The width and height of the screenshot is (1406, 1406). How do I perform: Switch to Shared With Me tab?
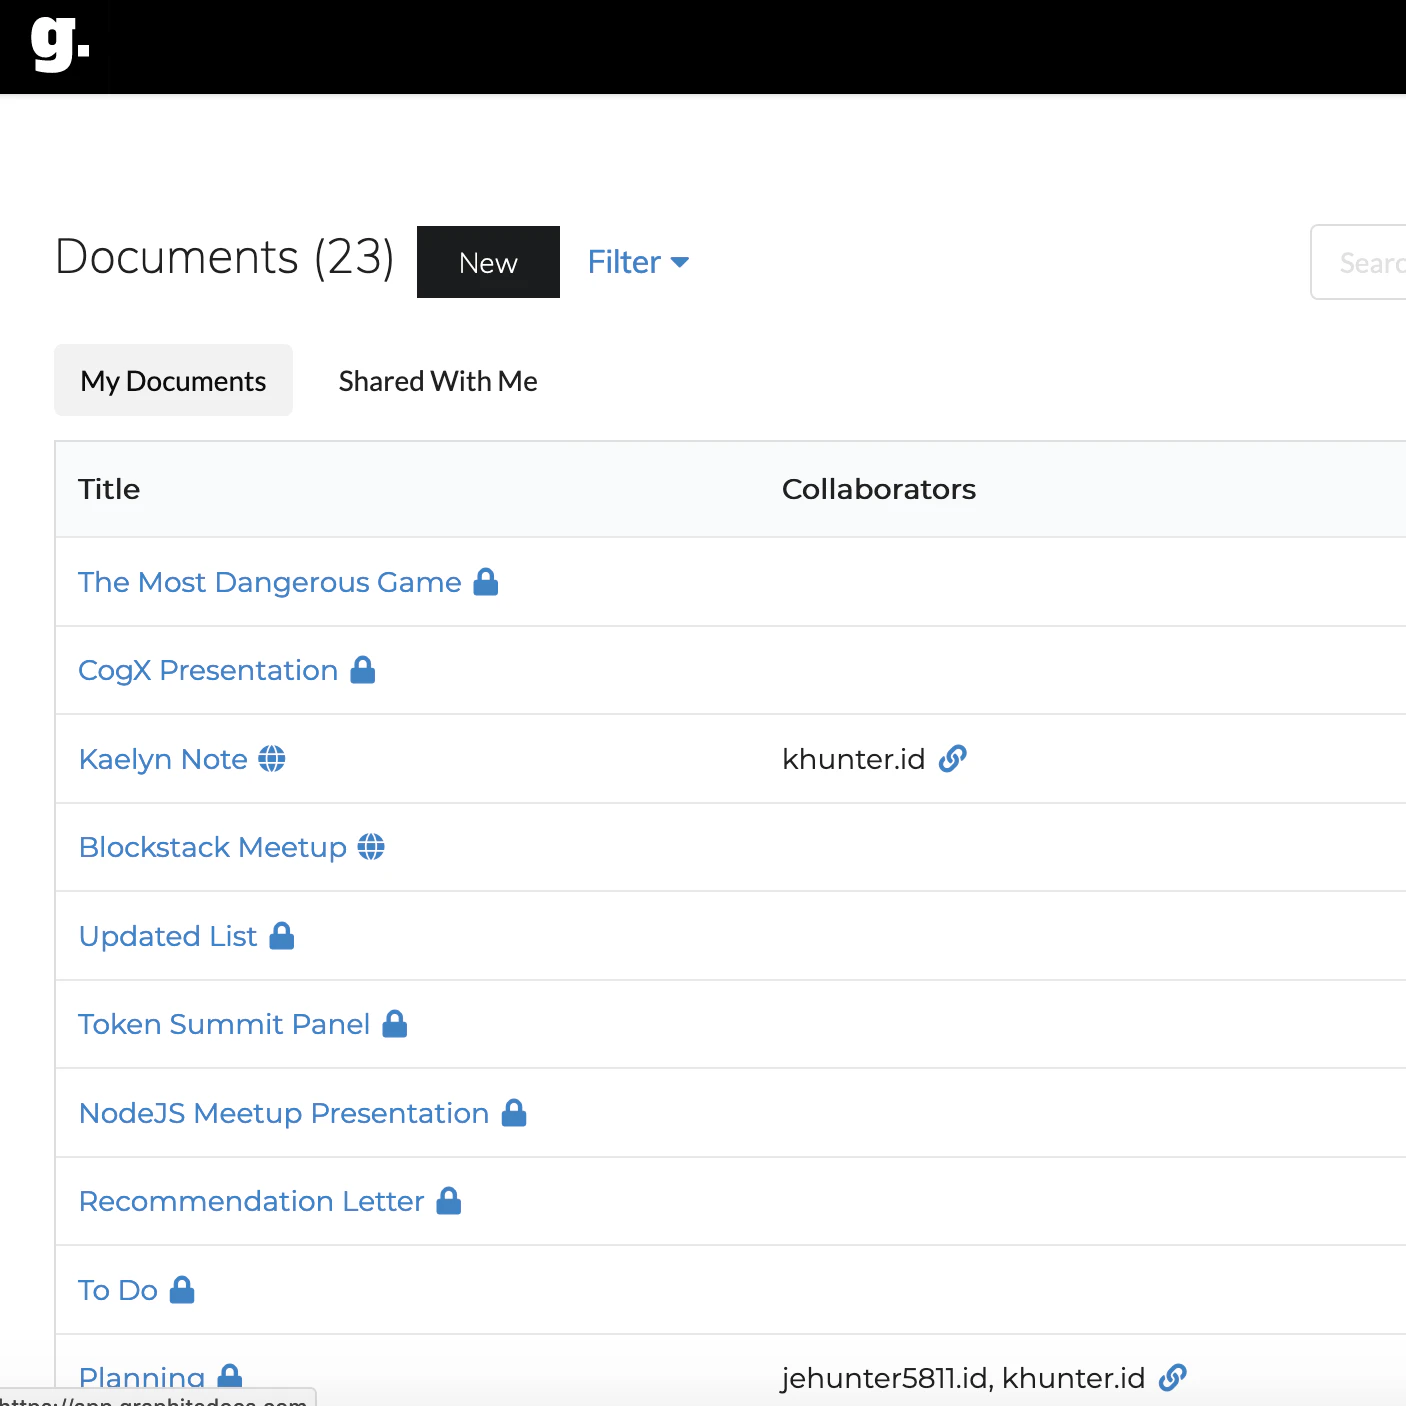pos(438,380)
